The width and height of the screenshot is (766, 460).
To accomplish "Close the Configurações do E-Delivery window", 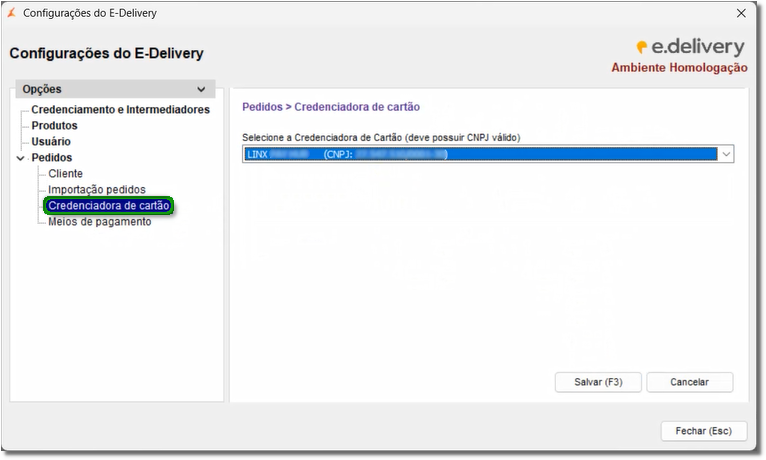I will 741,13.
